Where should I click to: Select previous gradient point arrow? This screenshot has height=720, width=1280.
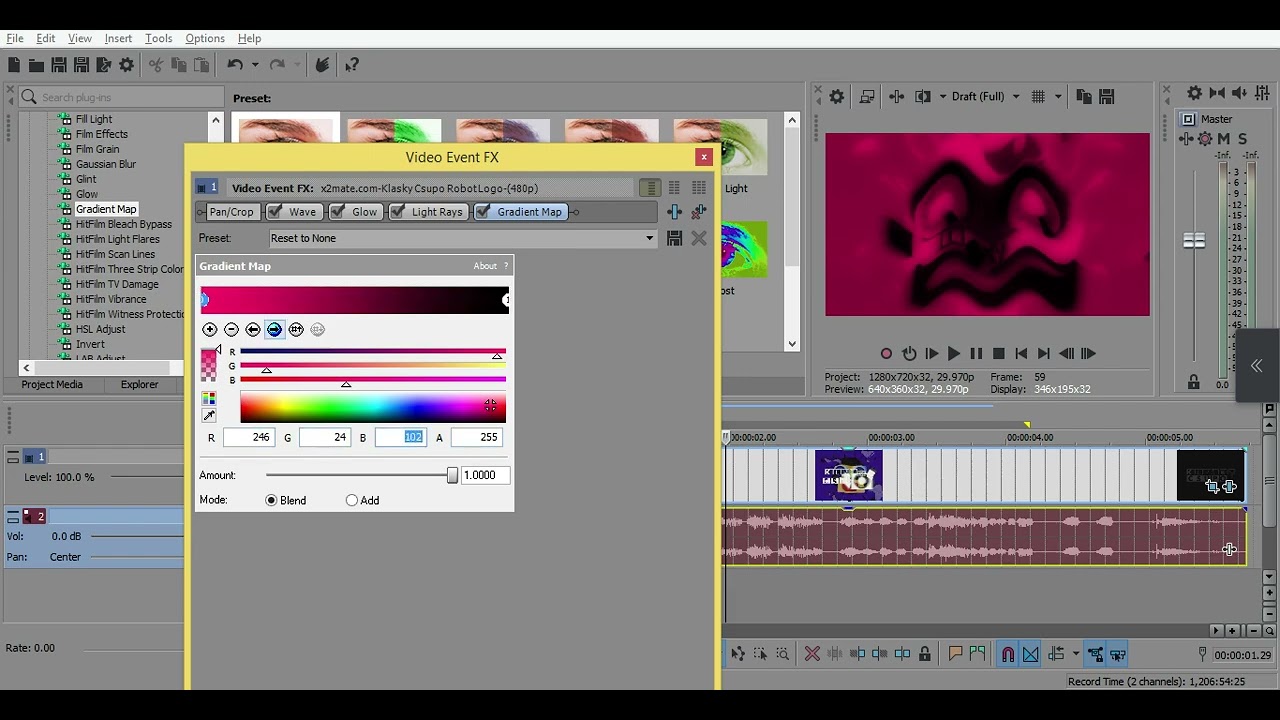253,329
